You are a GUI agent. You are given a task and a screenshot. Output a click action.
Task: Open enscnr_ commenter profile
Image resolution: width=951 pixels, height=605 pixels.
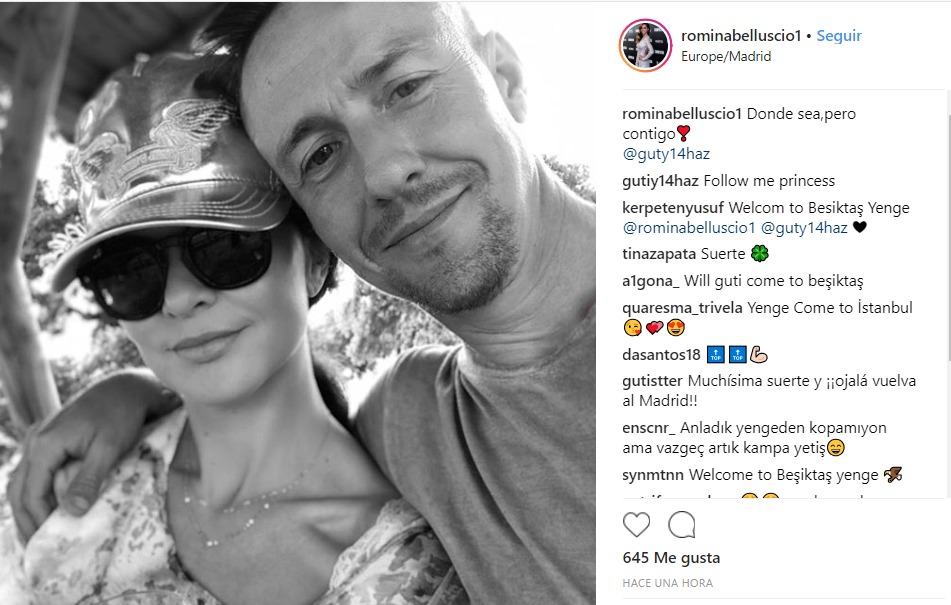649,428
